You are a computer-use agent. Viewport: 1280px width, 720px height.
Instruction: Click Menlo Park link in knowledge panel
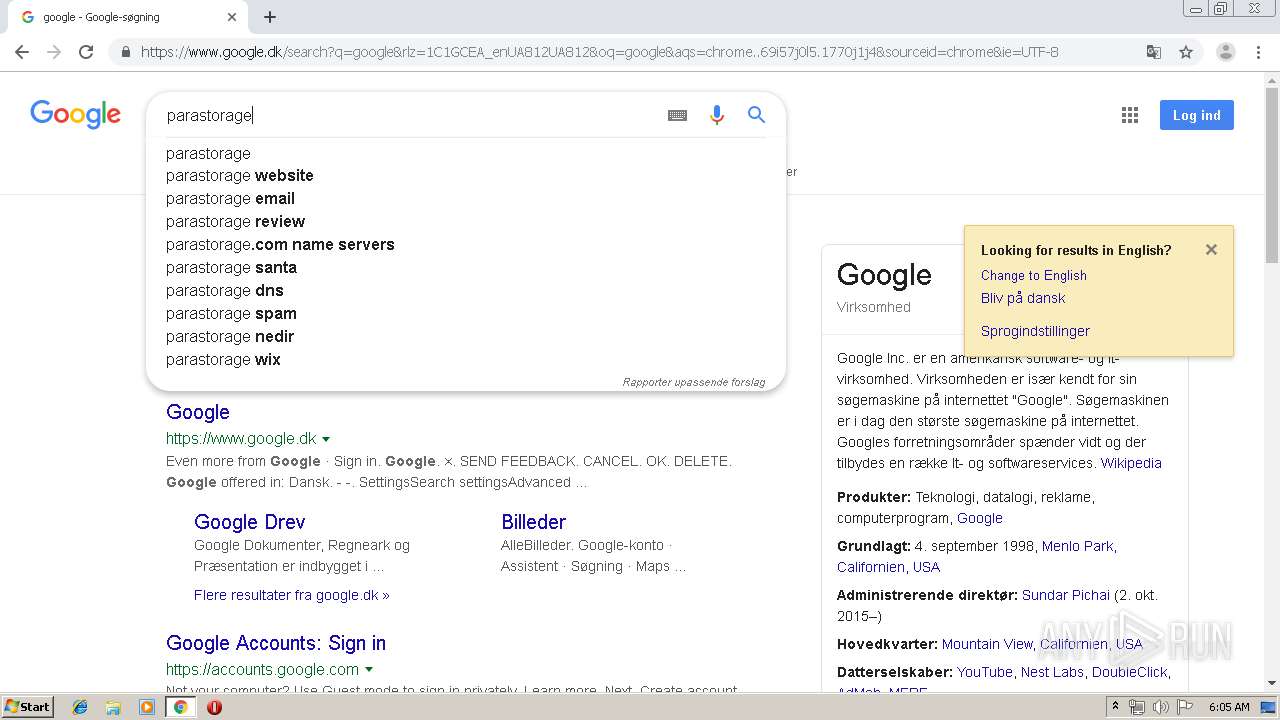pyautogui.click(x=1077, y=546)
